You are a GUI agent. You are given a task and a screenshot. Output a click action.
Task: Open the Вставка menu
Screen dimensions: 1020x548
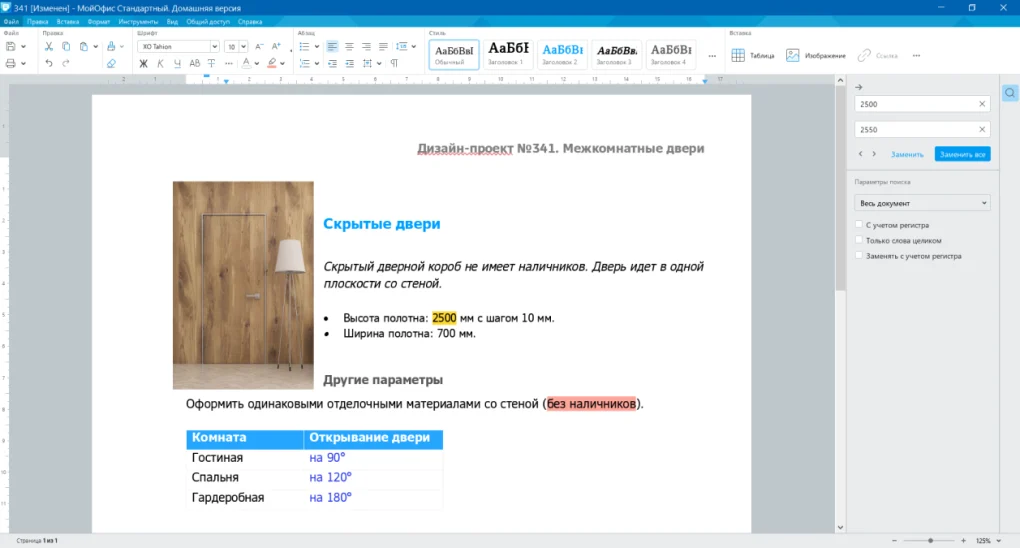[68, 21]
